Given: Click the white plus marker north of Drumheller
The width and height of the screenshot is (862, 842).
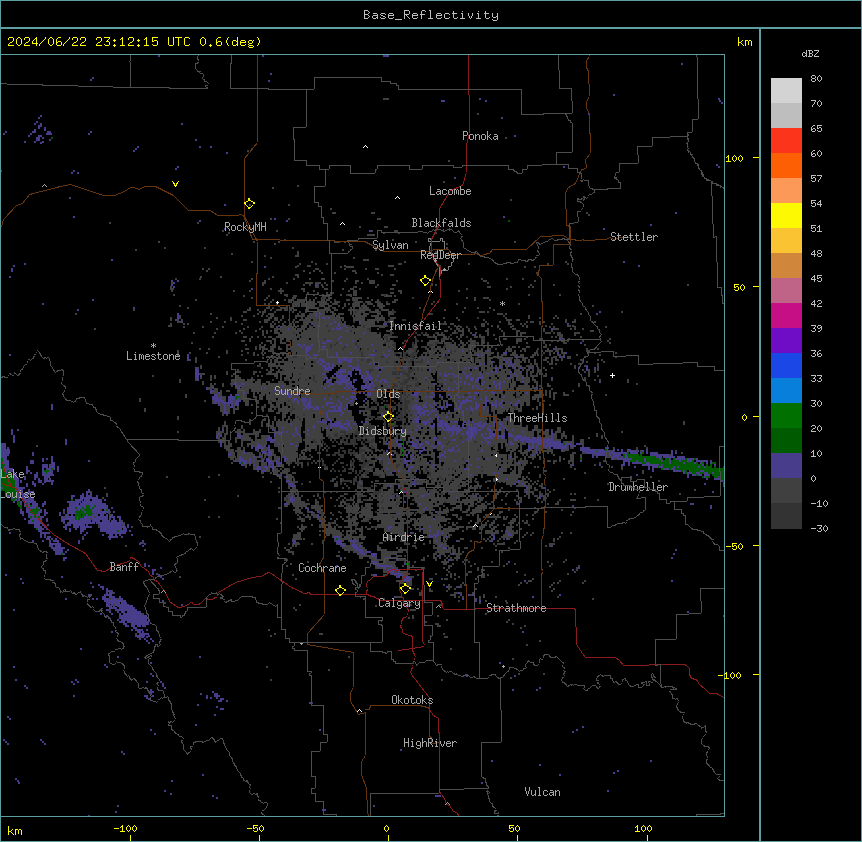Looking at the screenshot, I should point(612,375).
